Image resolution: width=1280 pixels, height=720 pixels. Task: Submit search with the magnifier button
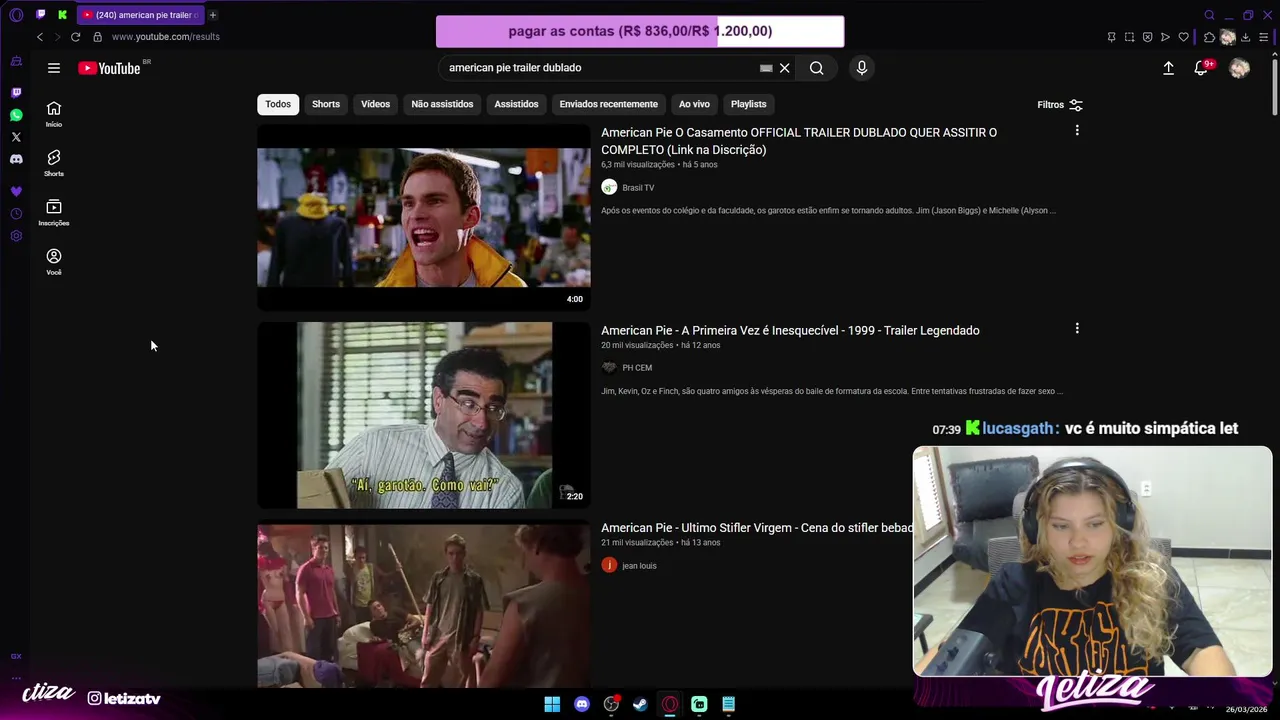[x=817, y=68]
